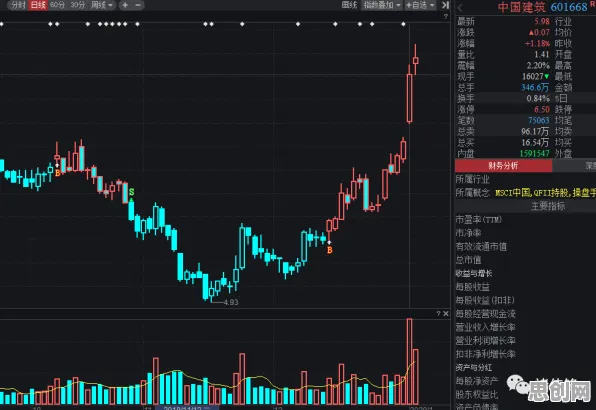
Task: Click the jump-to-latest arrow icon
Action: [x=445, y=5]
